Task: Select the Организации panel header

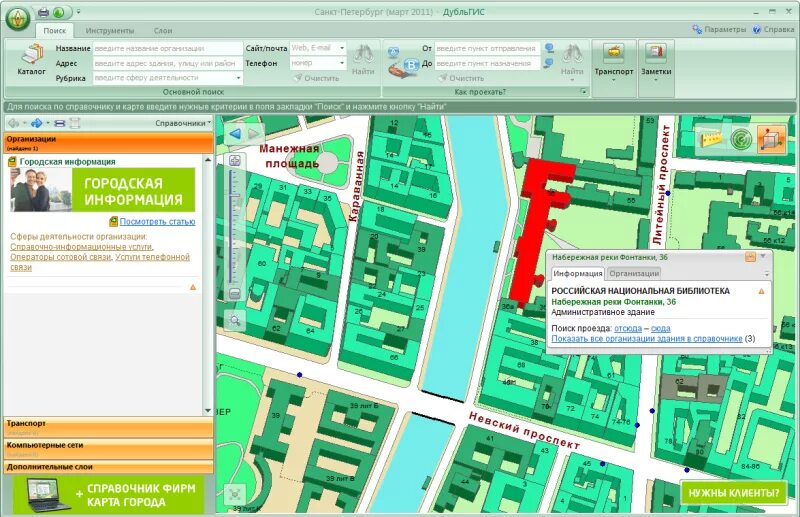Action: [x=108, y=143]
